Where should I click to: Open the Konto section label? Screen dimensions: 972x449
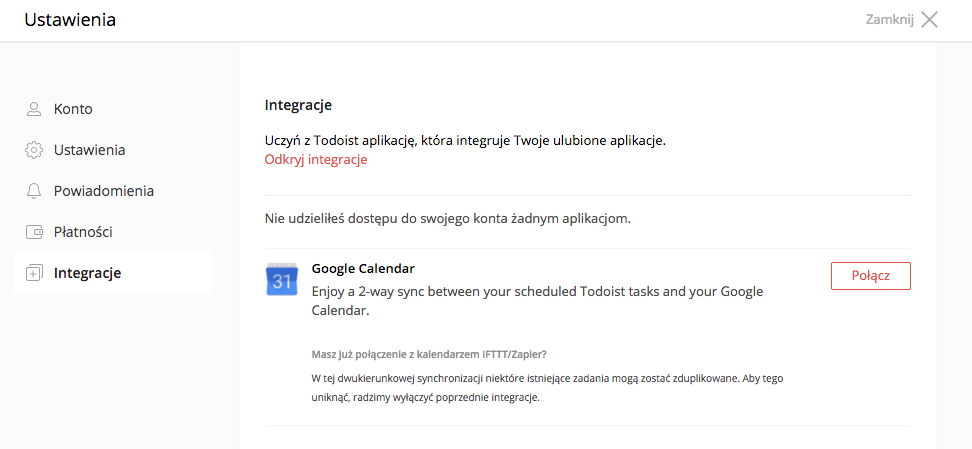73,109
